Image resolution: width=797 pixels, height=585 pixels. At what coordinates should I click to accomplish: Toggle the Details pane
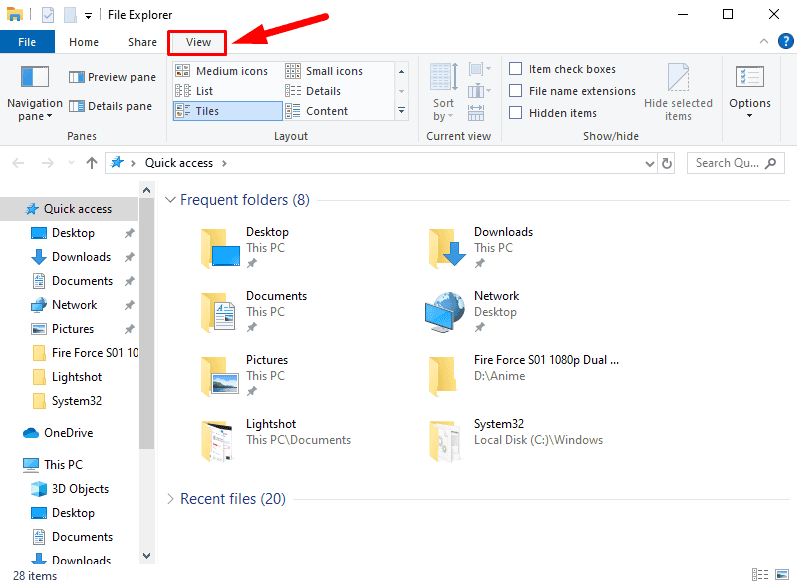[110, 106]
